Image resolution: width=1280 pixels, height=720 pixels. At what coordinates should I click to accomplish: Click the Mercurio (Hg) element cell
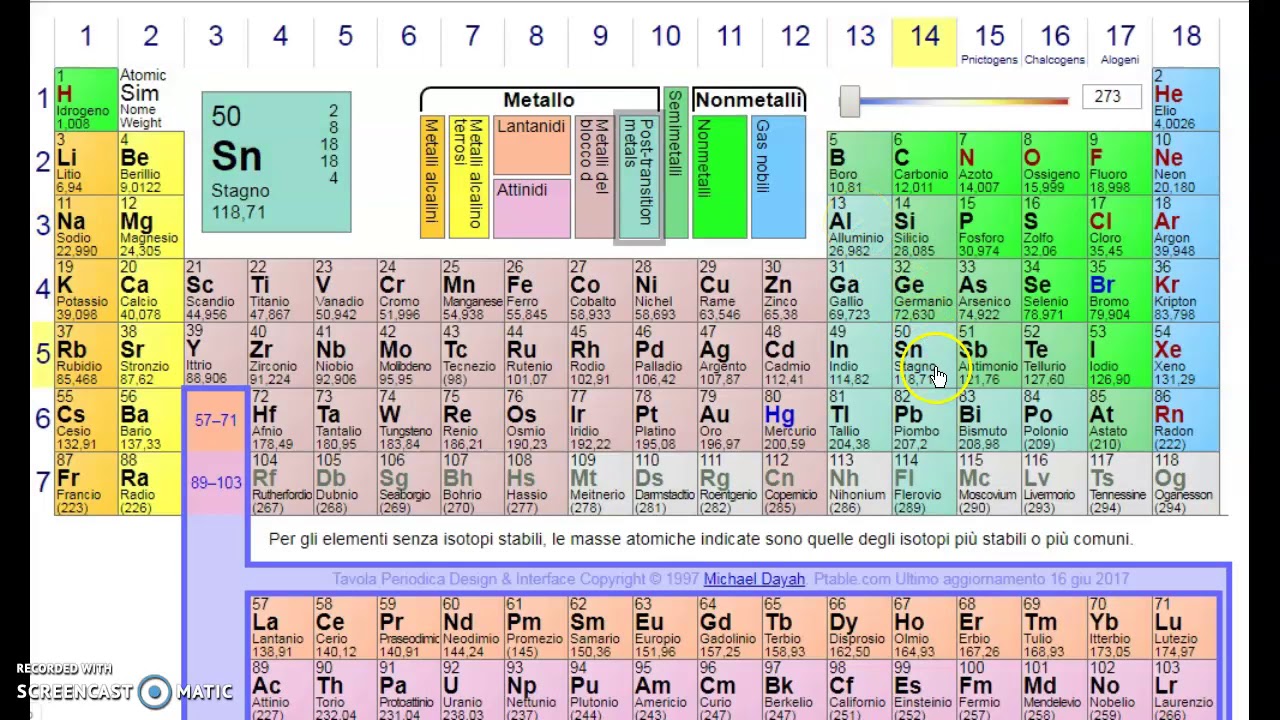click(x=795, y=420)
